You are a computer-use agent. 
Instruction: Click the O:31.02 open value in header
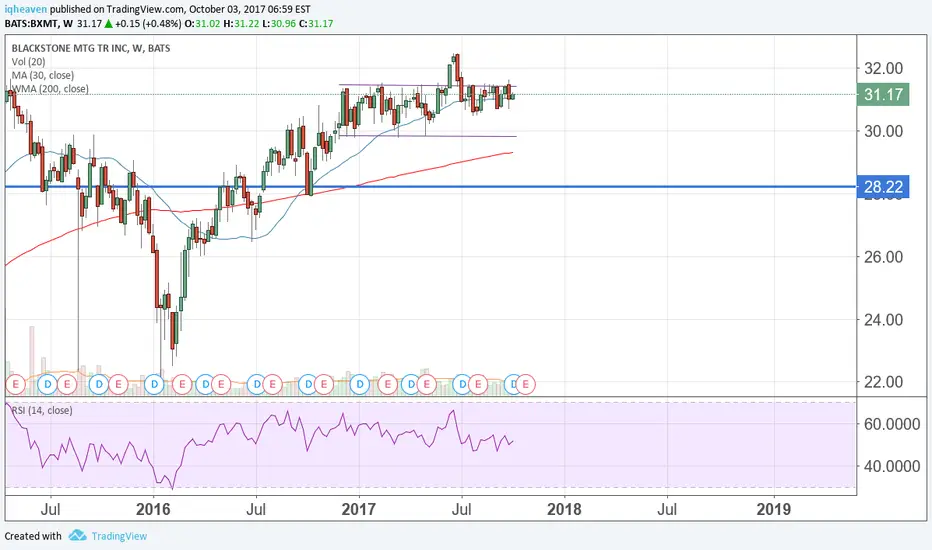(x=202, y=24)
